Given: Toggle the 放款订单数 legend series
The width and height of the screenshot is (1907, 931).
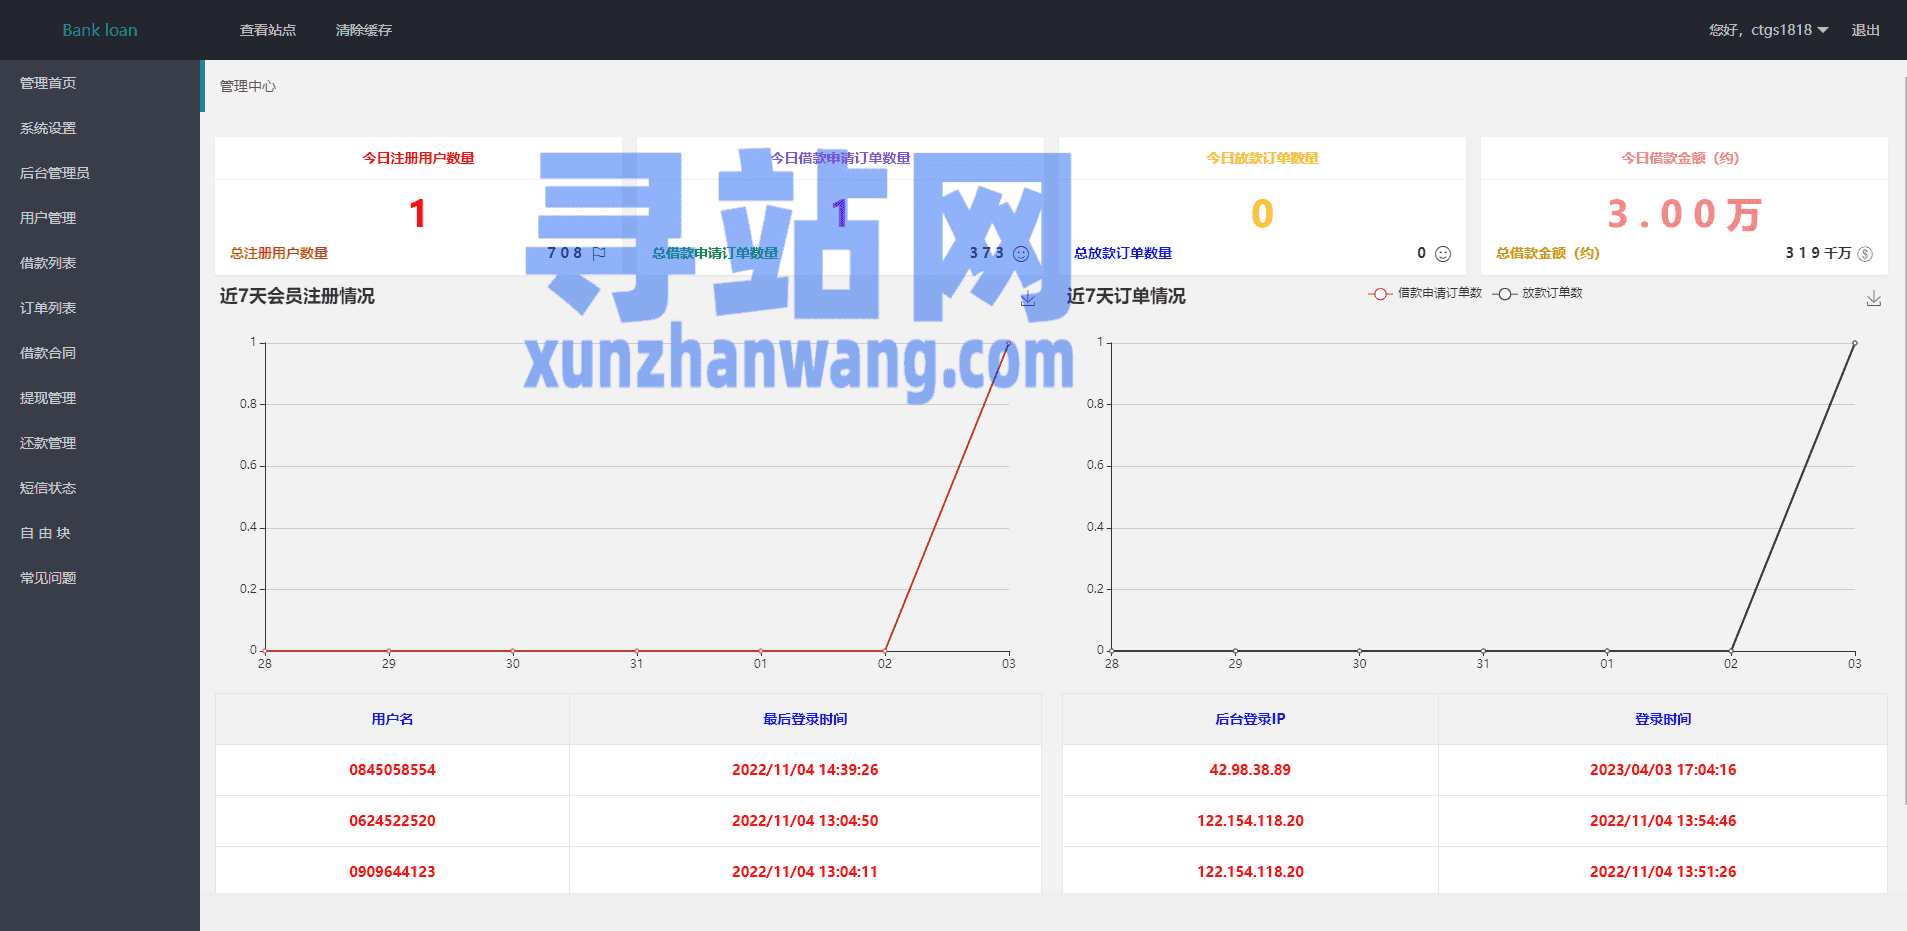Looking at the screenshot, I should pyautogui.click(x=1538, y=293).
